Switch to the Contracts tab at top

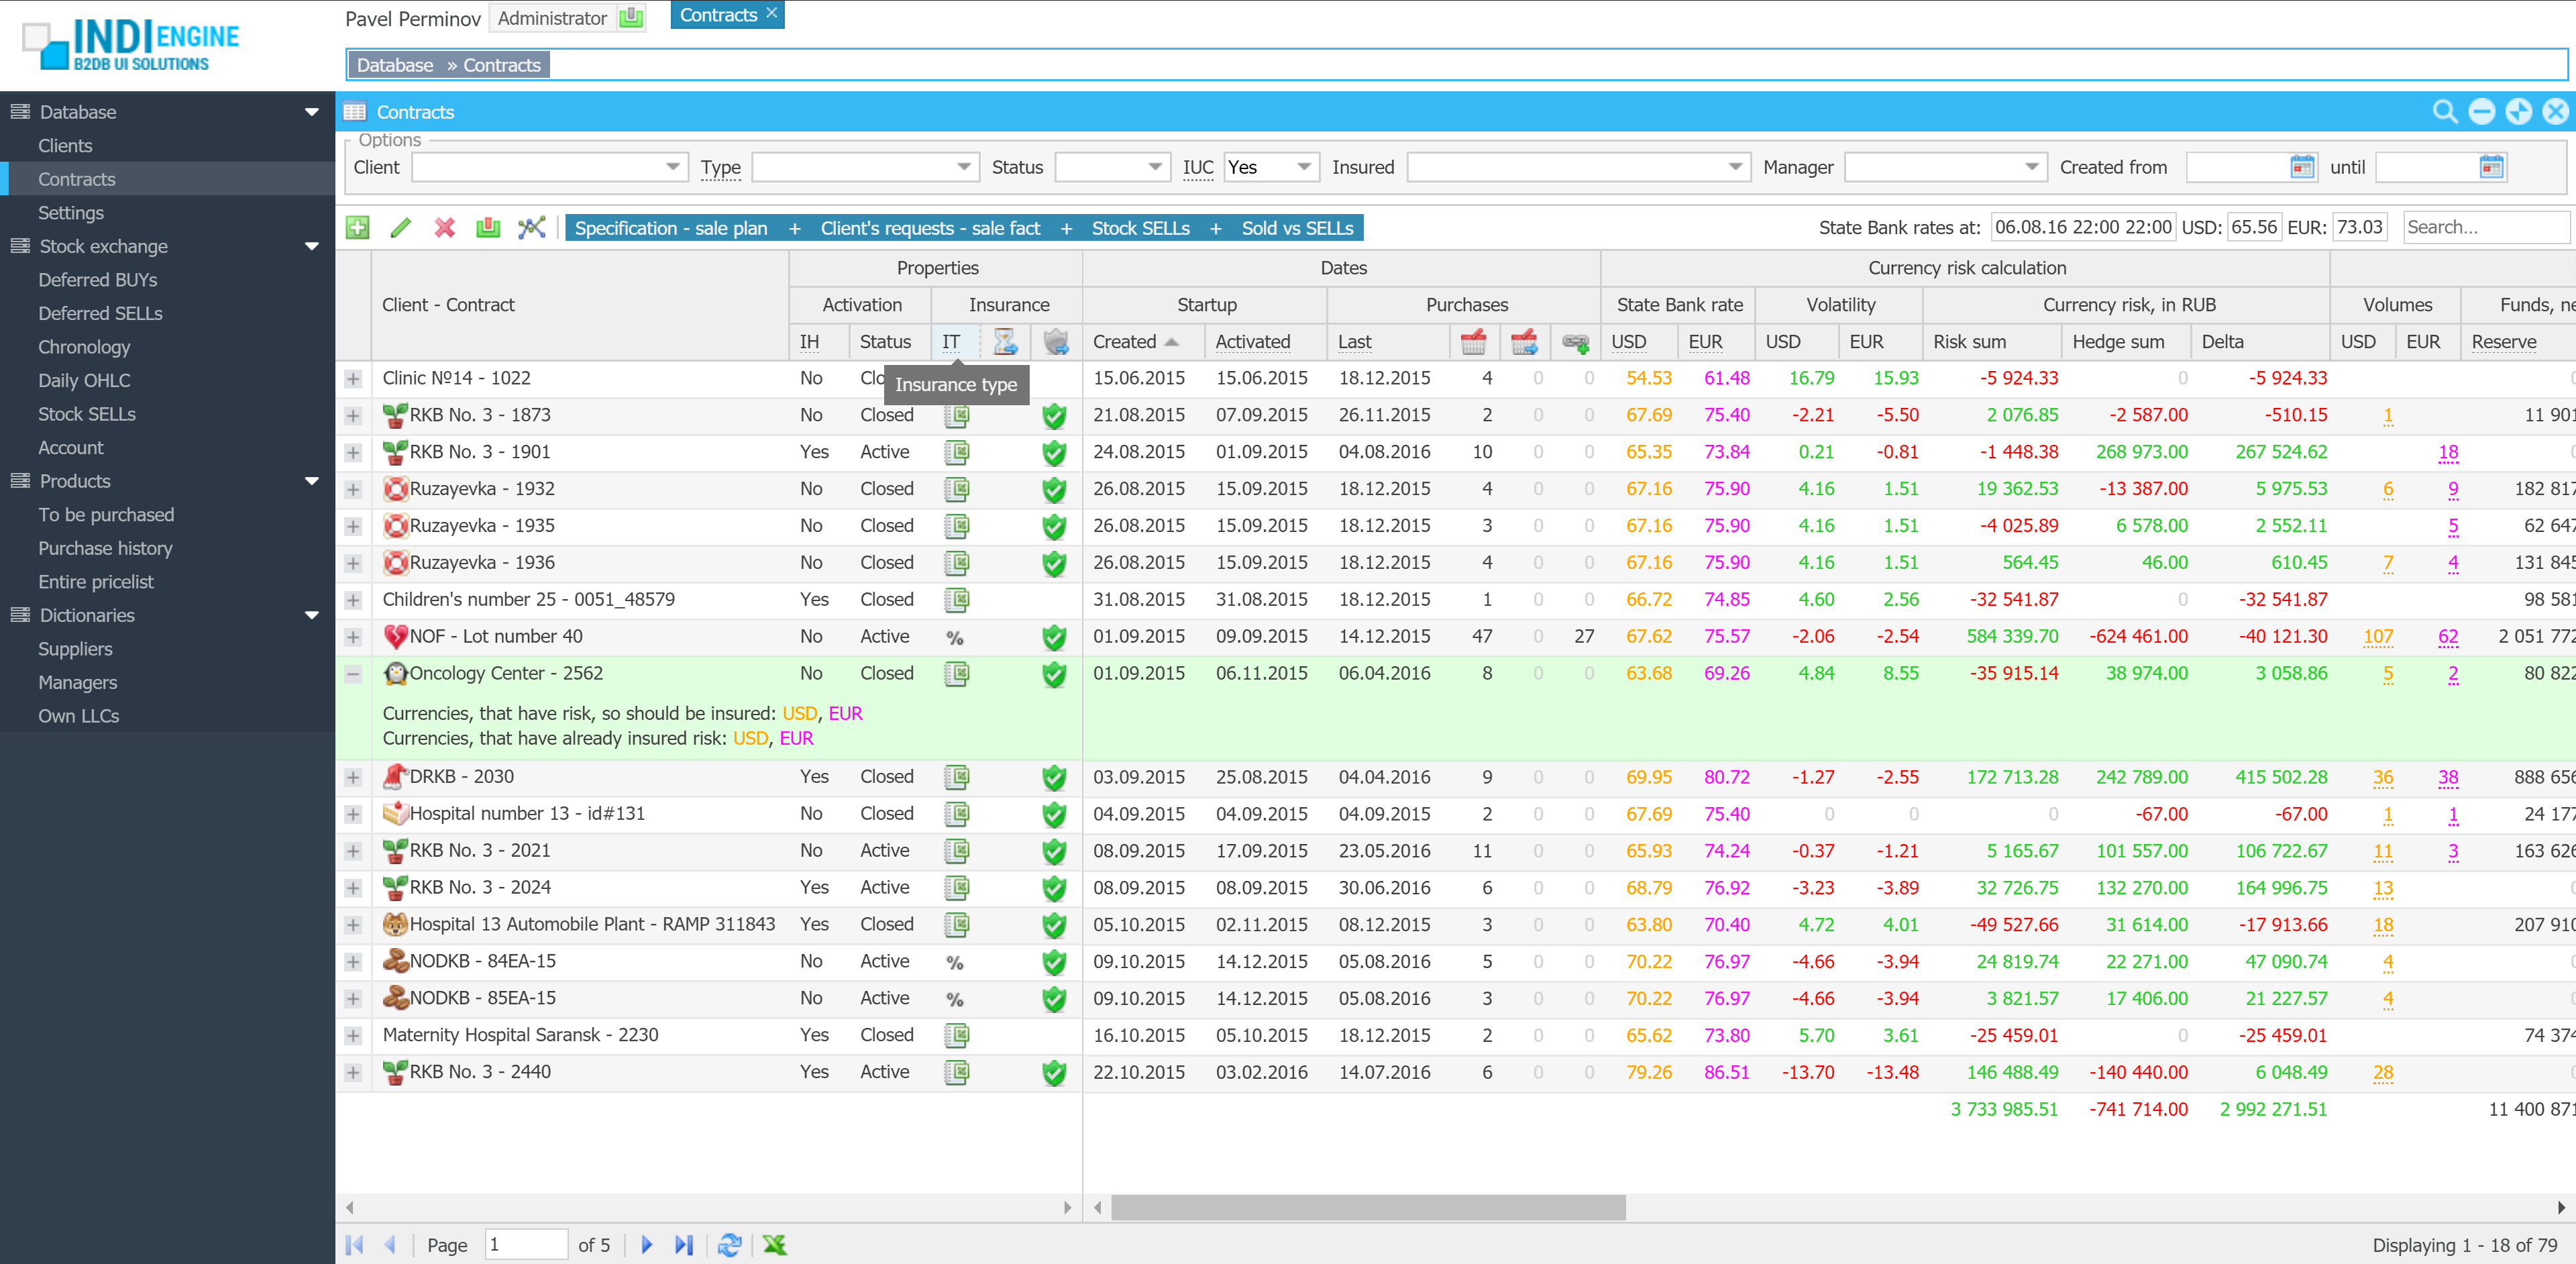(x=718, y=15)
